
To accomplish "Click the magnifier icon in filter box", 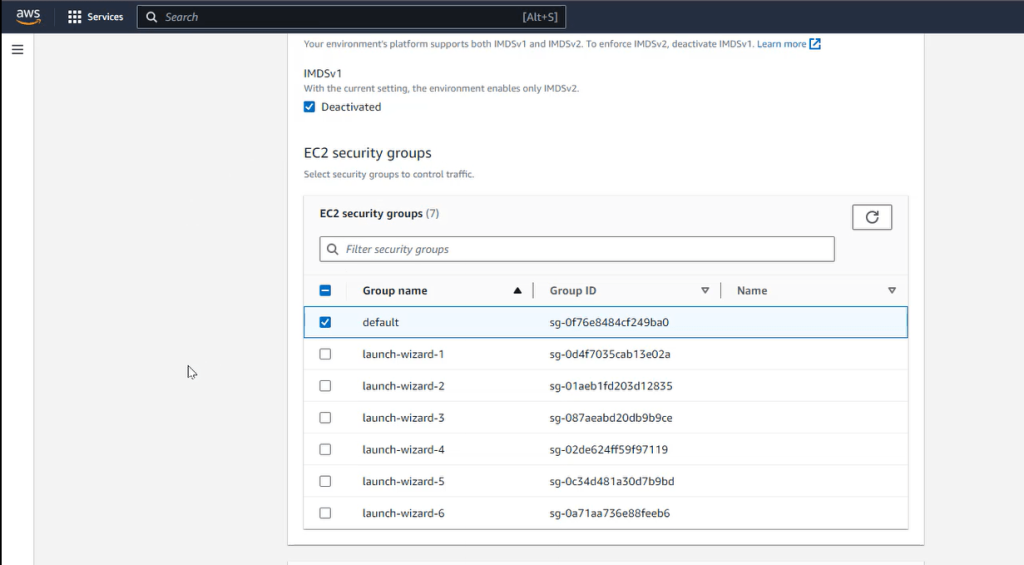I will click(x=333, y=249).
